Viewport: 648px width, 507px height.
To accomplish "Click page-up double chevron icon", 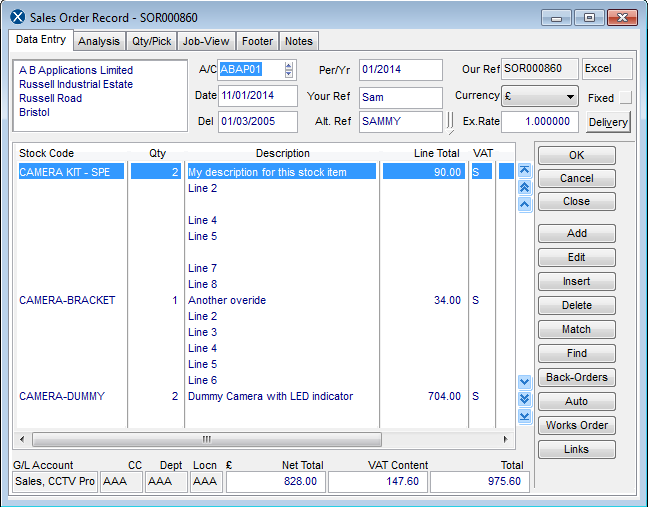I will (x=524, y=187).
